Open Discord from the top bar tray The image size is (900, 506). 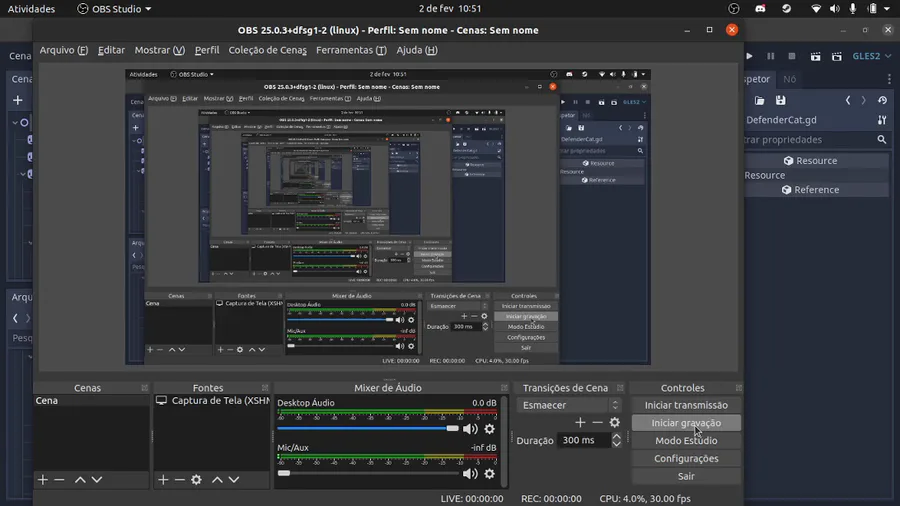[x=760, y=9]
